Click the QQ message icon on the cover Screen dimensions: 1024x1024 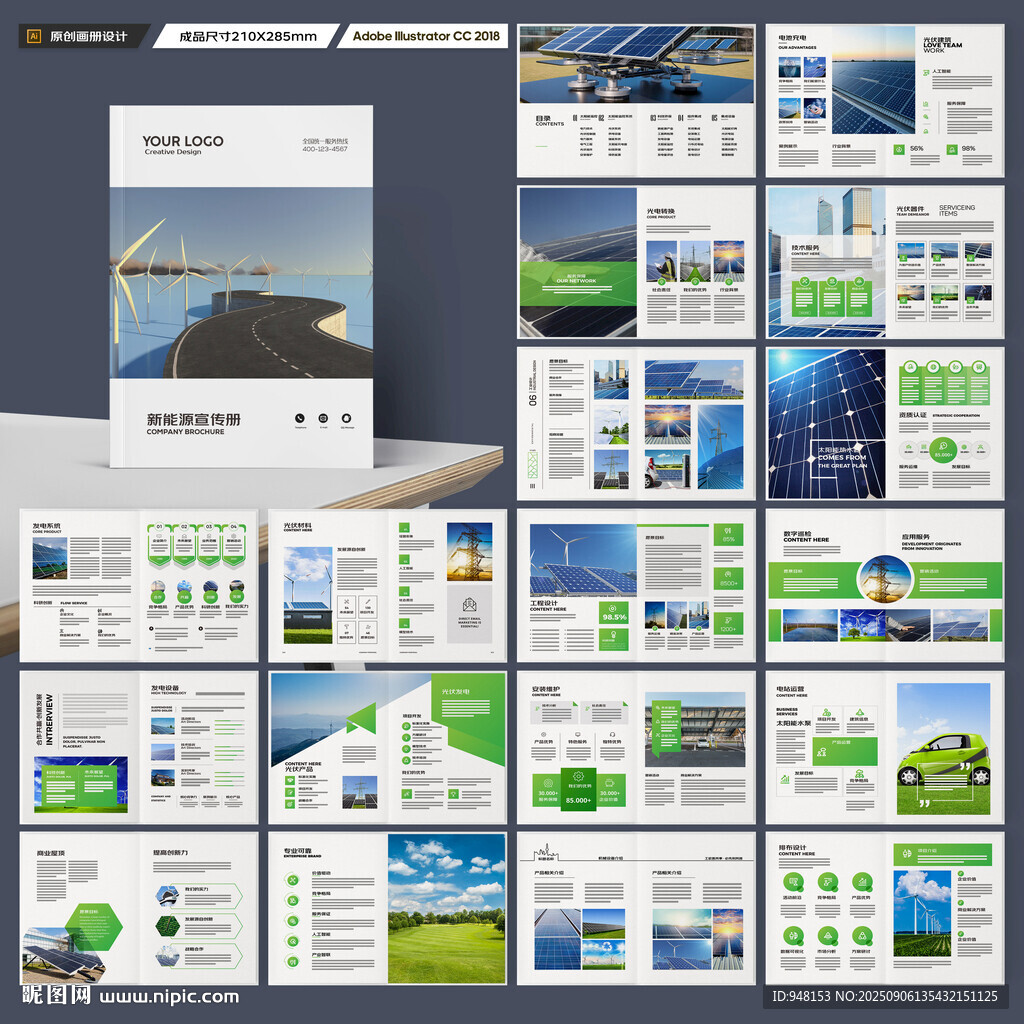pyautogui.click(x=347, y=418)
